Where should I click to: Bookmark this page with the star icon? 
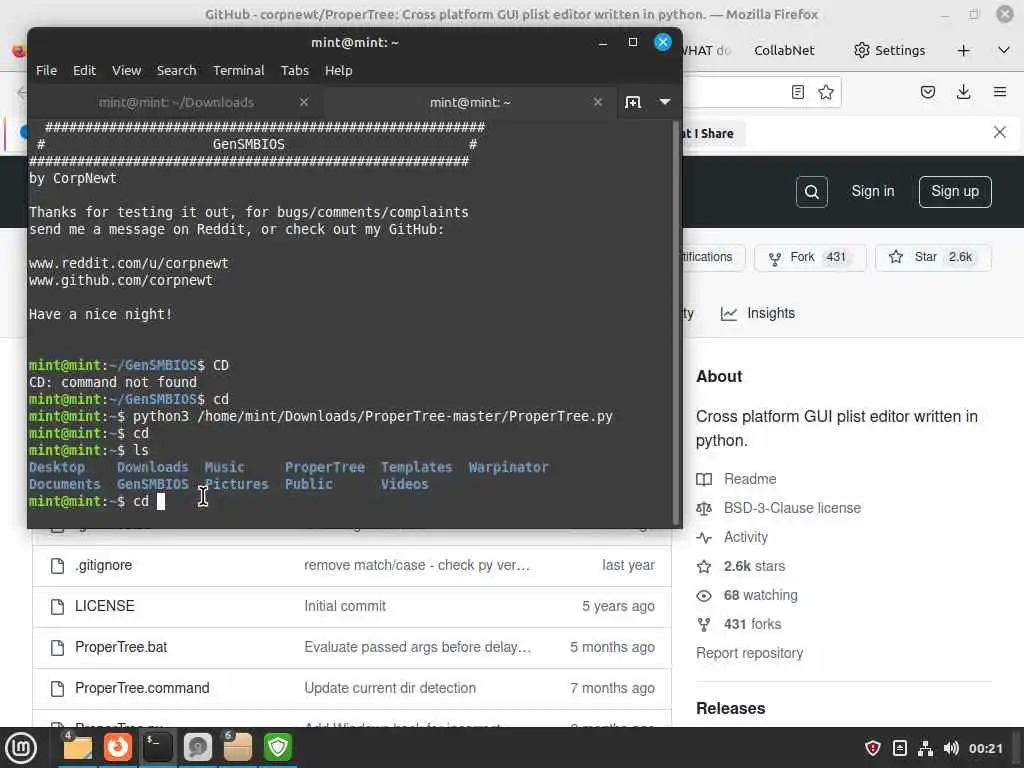click(825, 92)
